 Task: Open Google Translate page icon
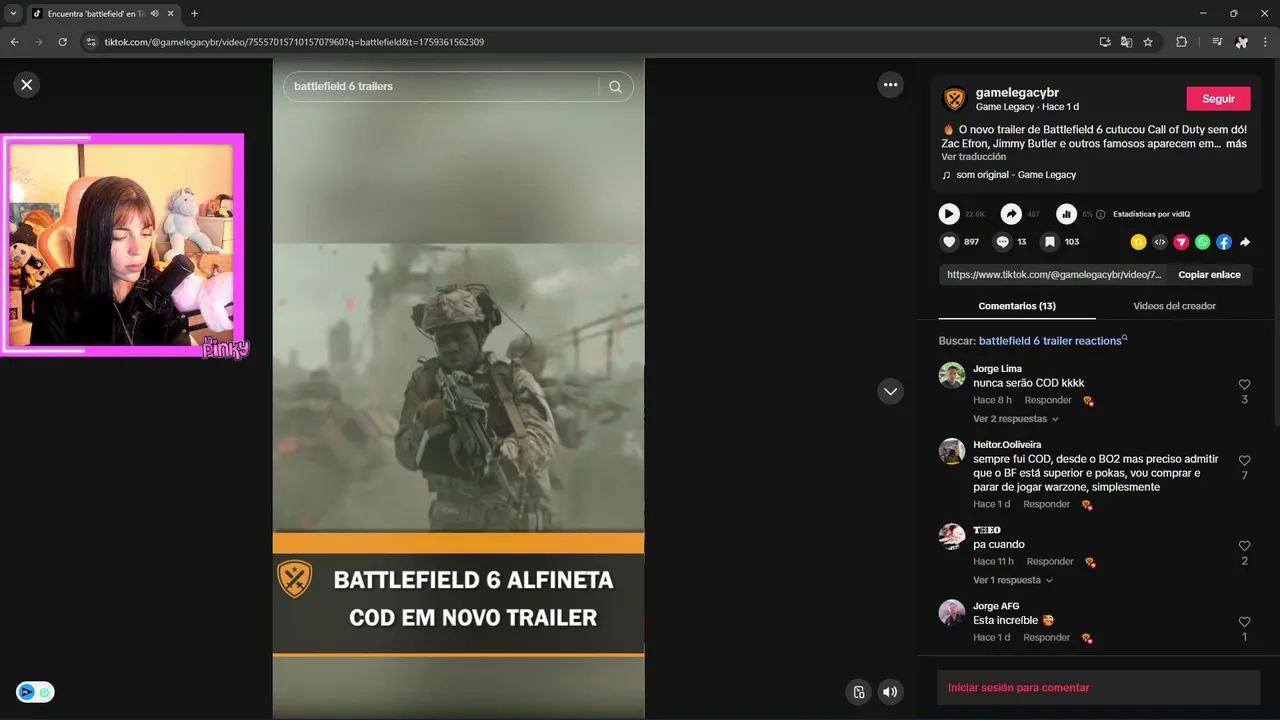pos(1126,42)
